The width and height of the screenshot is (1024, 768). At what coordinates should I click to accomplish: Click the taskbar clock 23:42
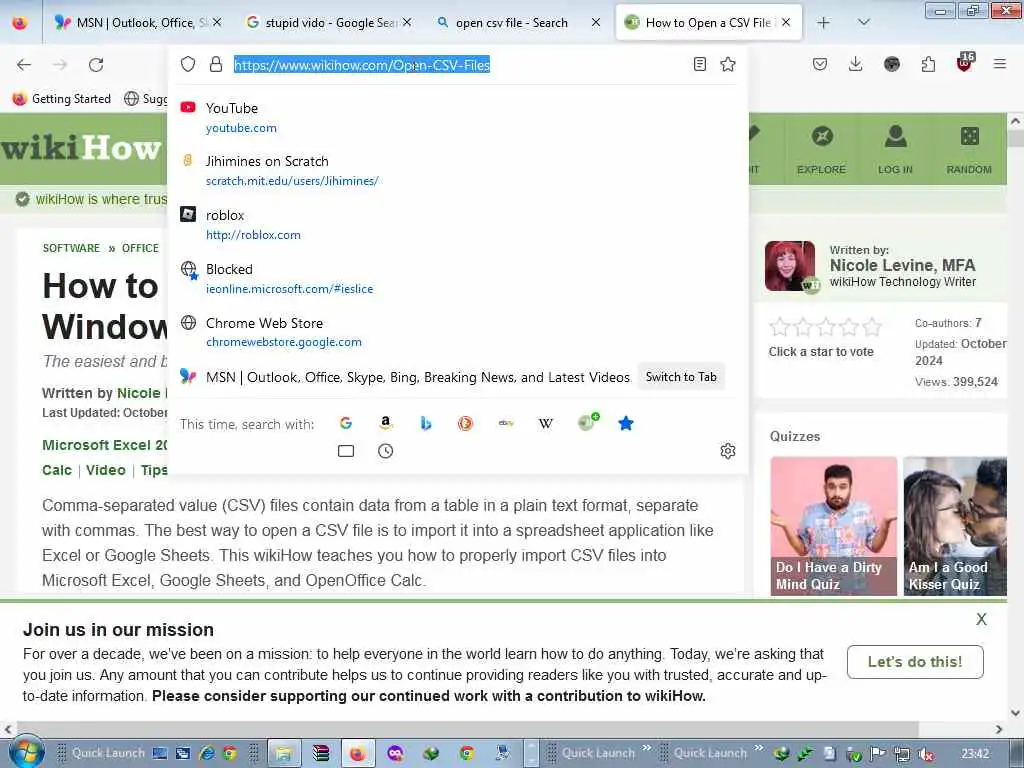[x=975, y=754]
